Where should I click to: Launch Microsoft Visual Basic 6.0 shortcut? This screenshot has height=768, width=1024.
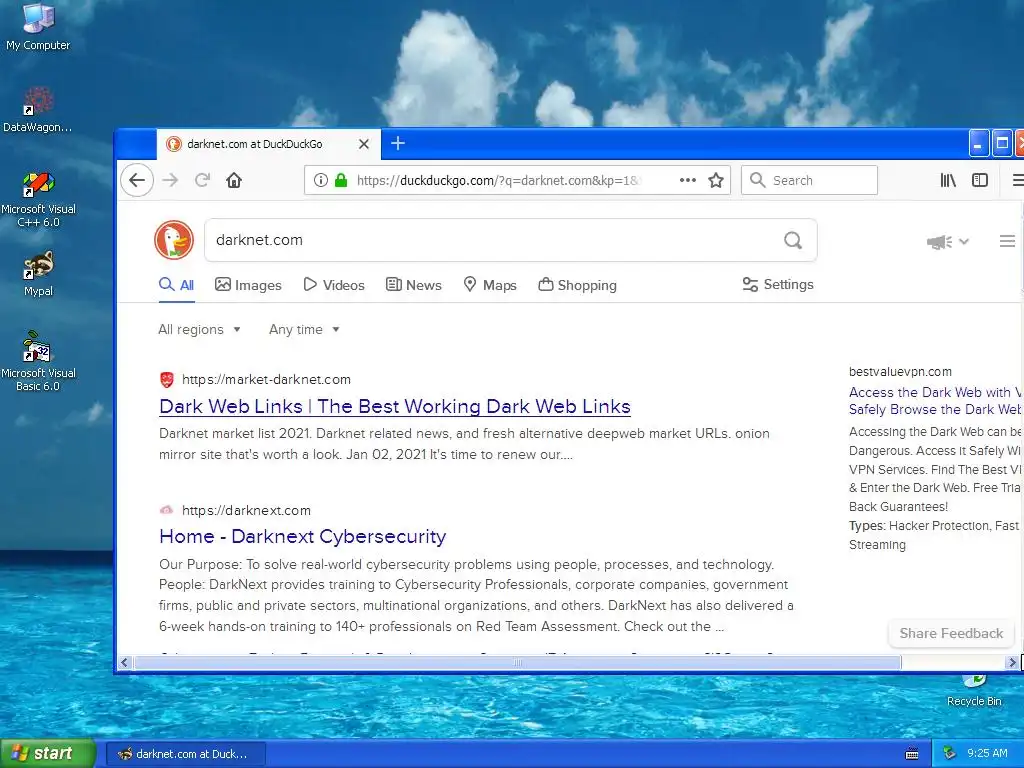(38, 362)
